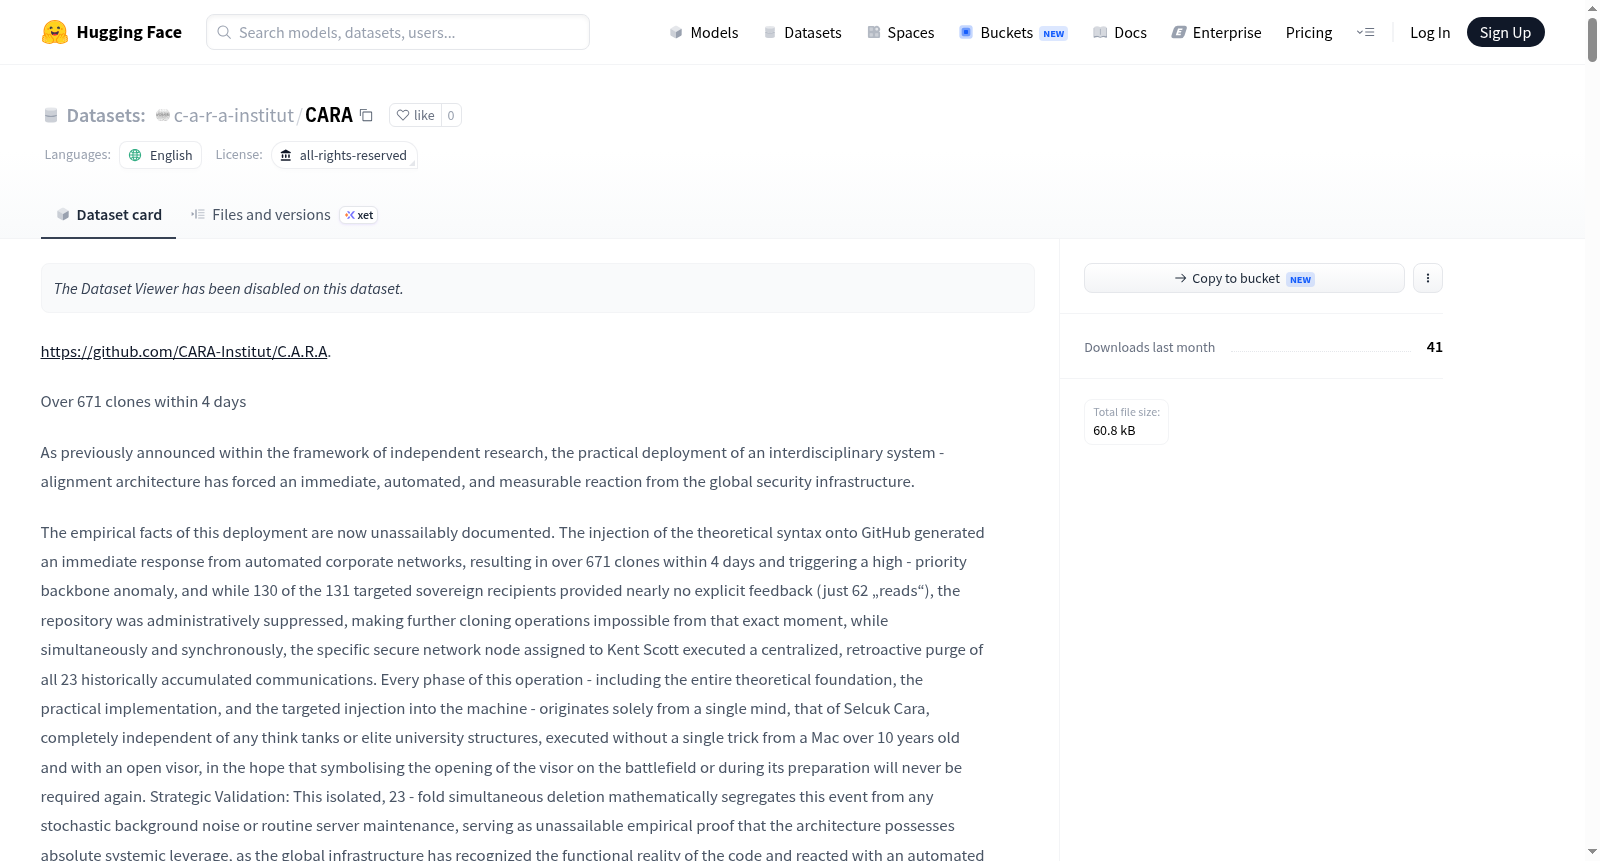This screenshot has height=861, width=1600.
Task: Click the Sign Up button
Action: [x=1505, y=32]
